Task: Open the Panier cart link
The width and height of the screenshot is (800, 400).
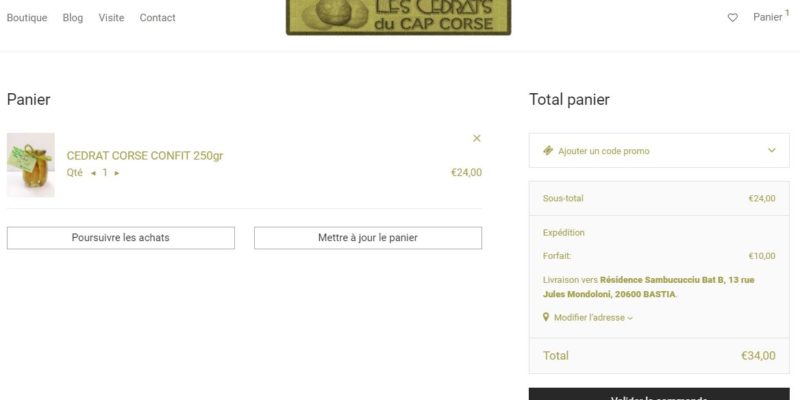Action: (x=770, y=16)
